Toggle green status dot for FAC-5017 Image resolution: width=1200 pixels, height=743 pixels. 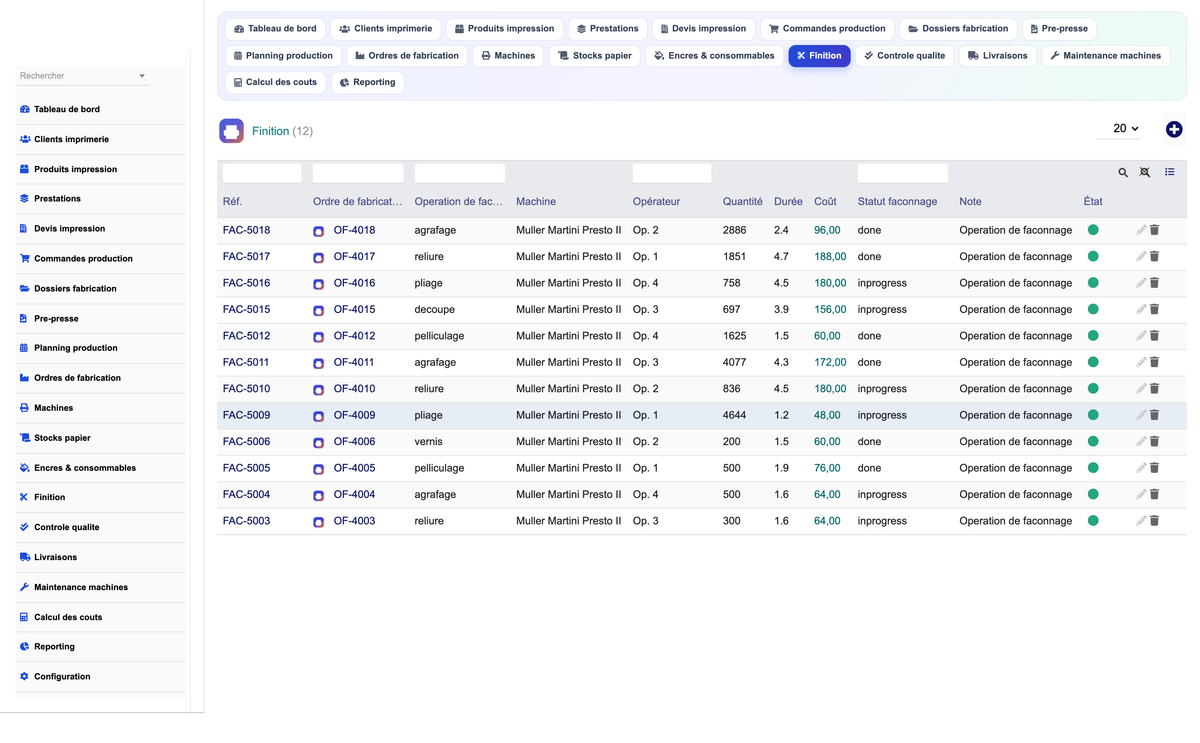(x=1093, y=256)
